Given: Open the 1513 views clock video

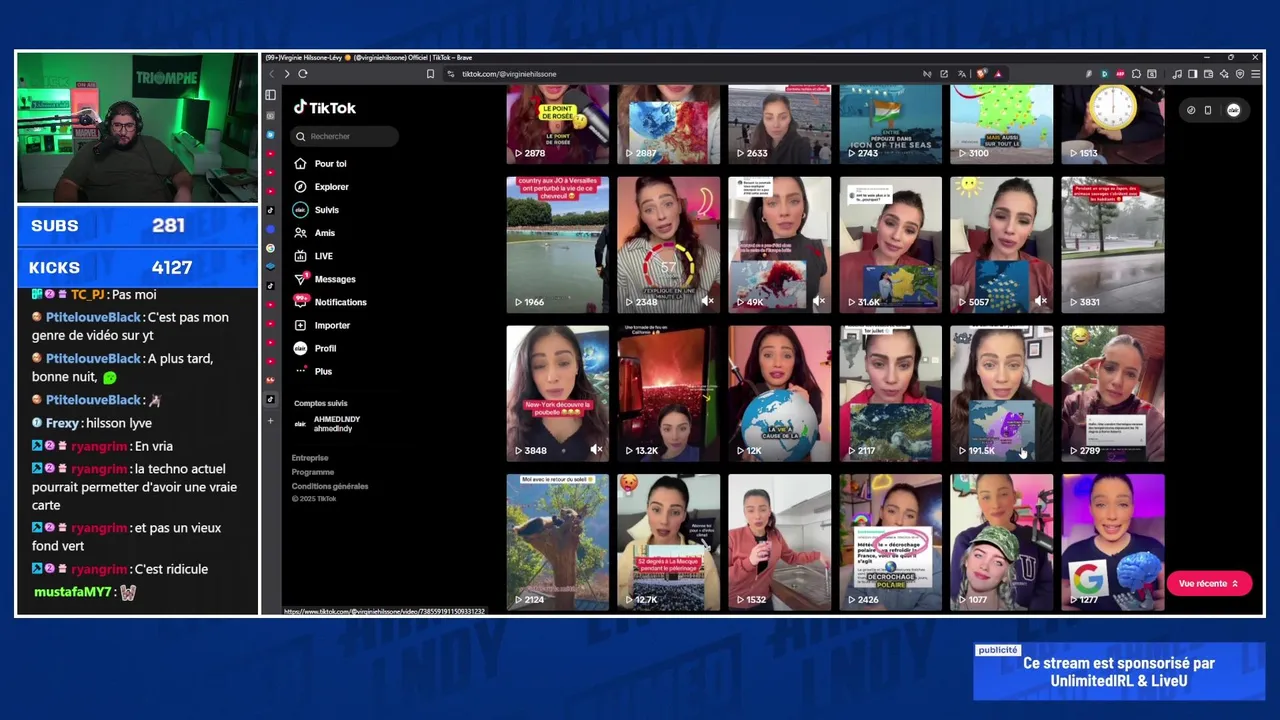Looking at the screenshot, I should (1112, 124).
